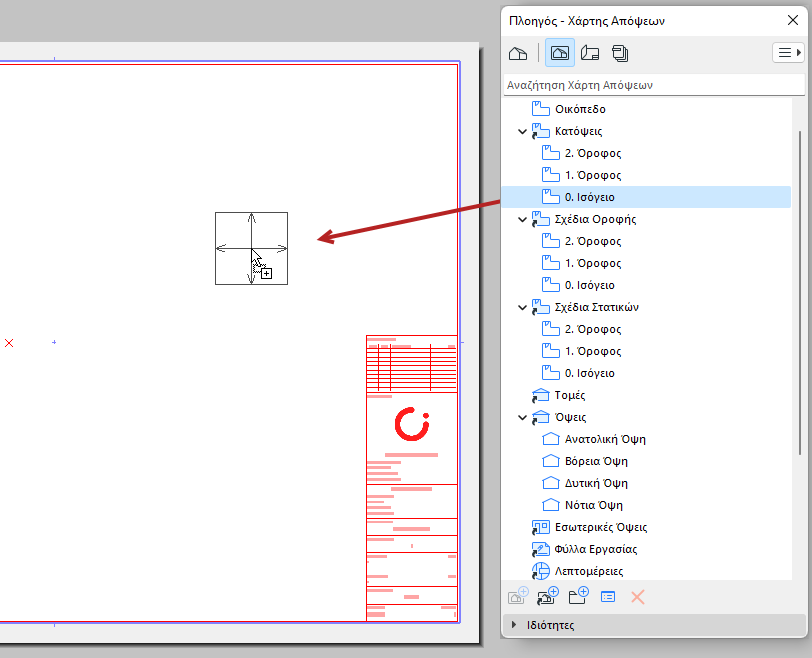The height and width of the screenshot is (658, 812).
Task: Delete selected view with red X
Action: point(637,597)
